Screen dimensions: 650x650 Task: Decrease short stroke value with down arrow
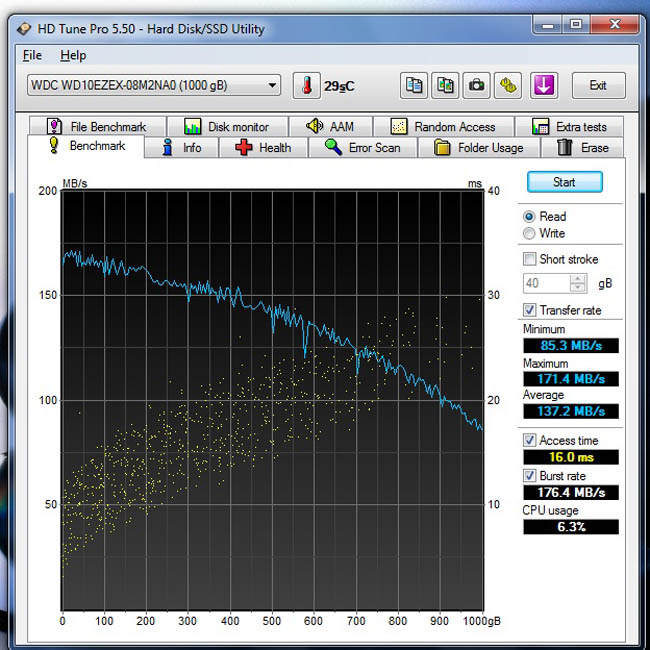point(578,288)
